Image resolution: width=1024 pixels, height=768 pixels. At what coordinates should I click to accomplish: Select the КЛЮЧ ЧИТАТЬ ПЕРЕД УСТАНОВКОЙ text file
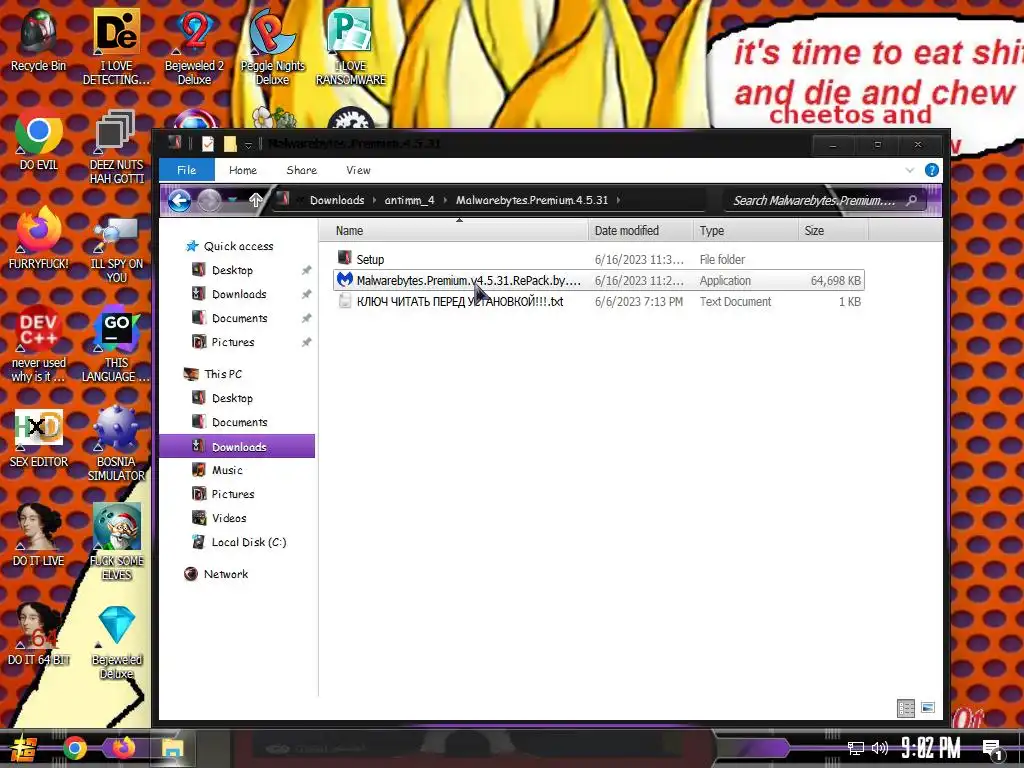coord(599,302)
